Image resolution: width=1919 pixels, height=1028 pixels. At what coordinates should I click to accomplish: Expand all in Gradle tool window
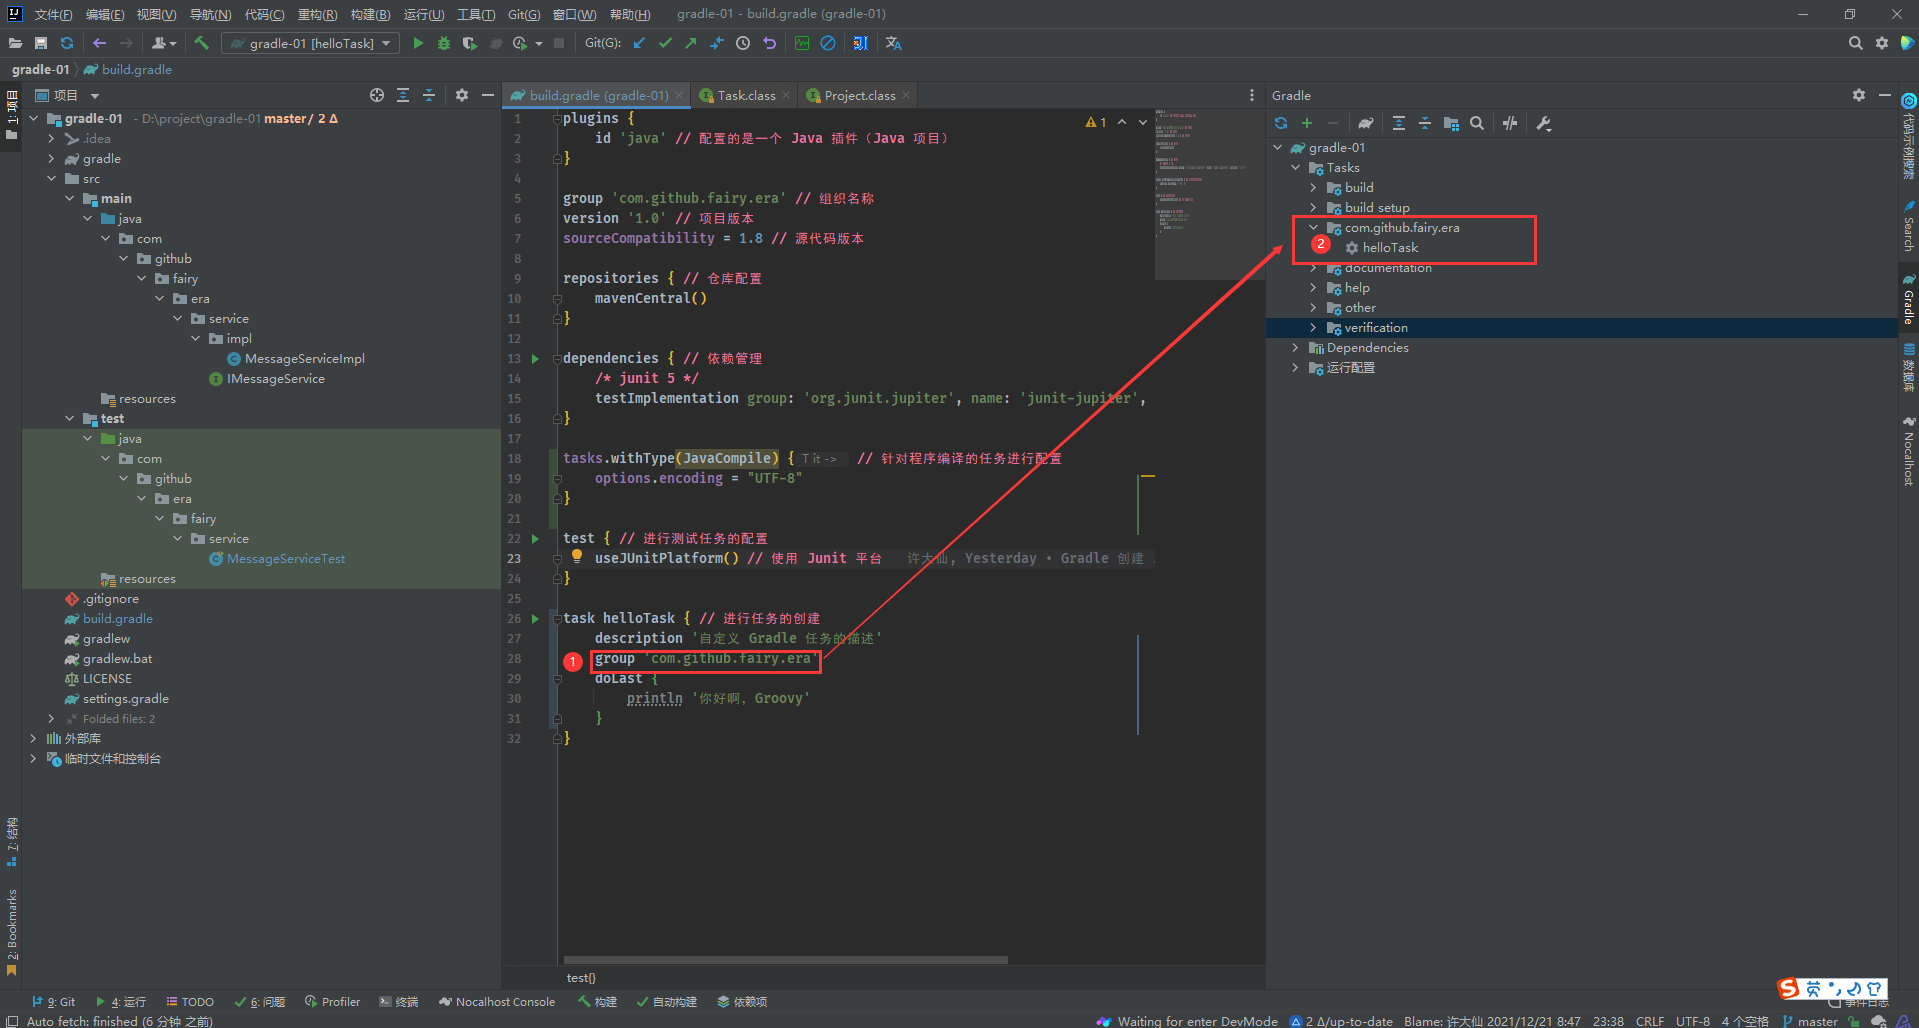click(x=1399, y=123)
